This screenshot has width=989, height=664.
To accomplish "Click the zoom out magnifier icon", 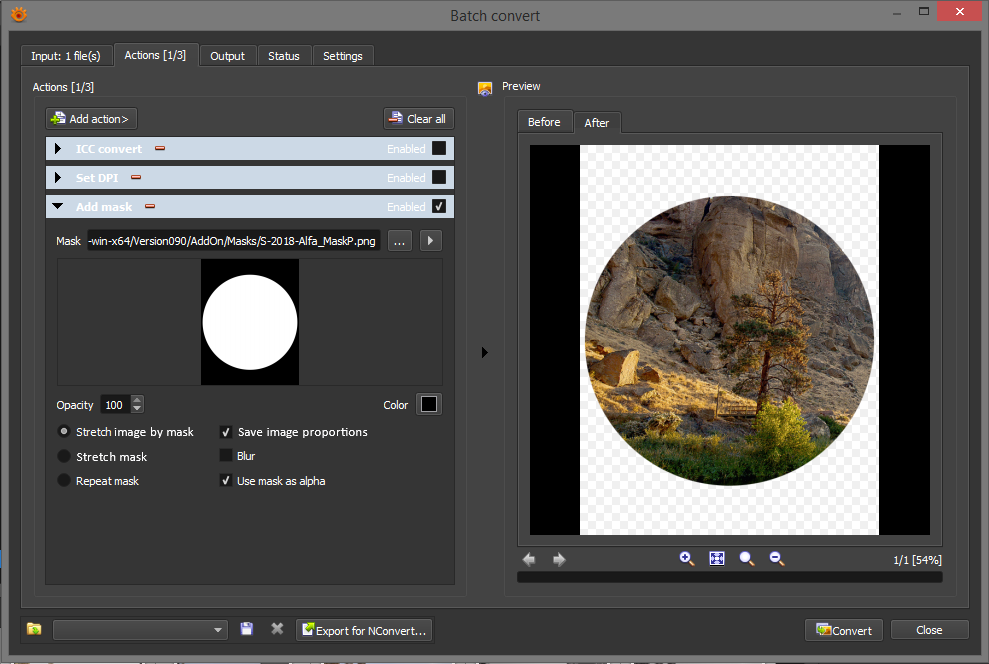I will point(777,559).
